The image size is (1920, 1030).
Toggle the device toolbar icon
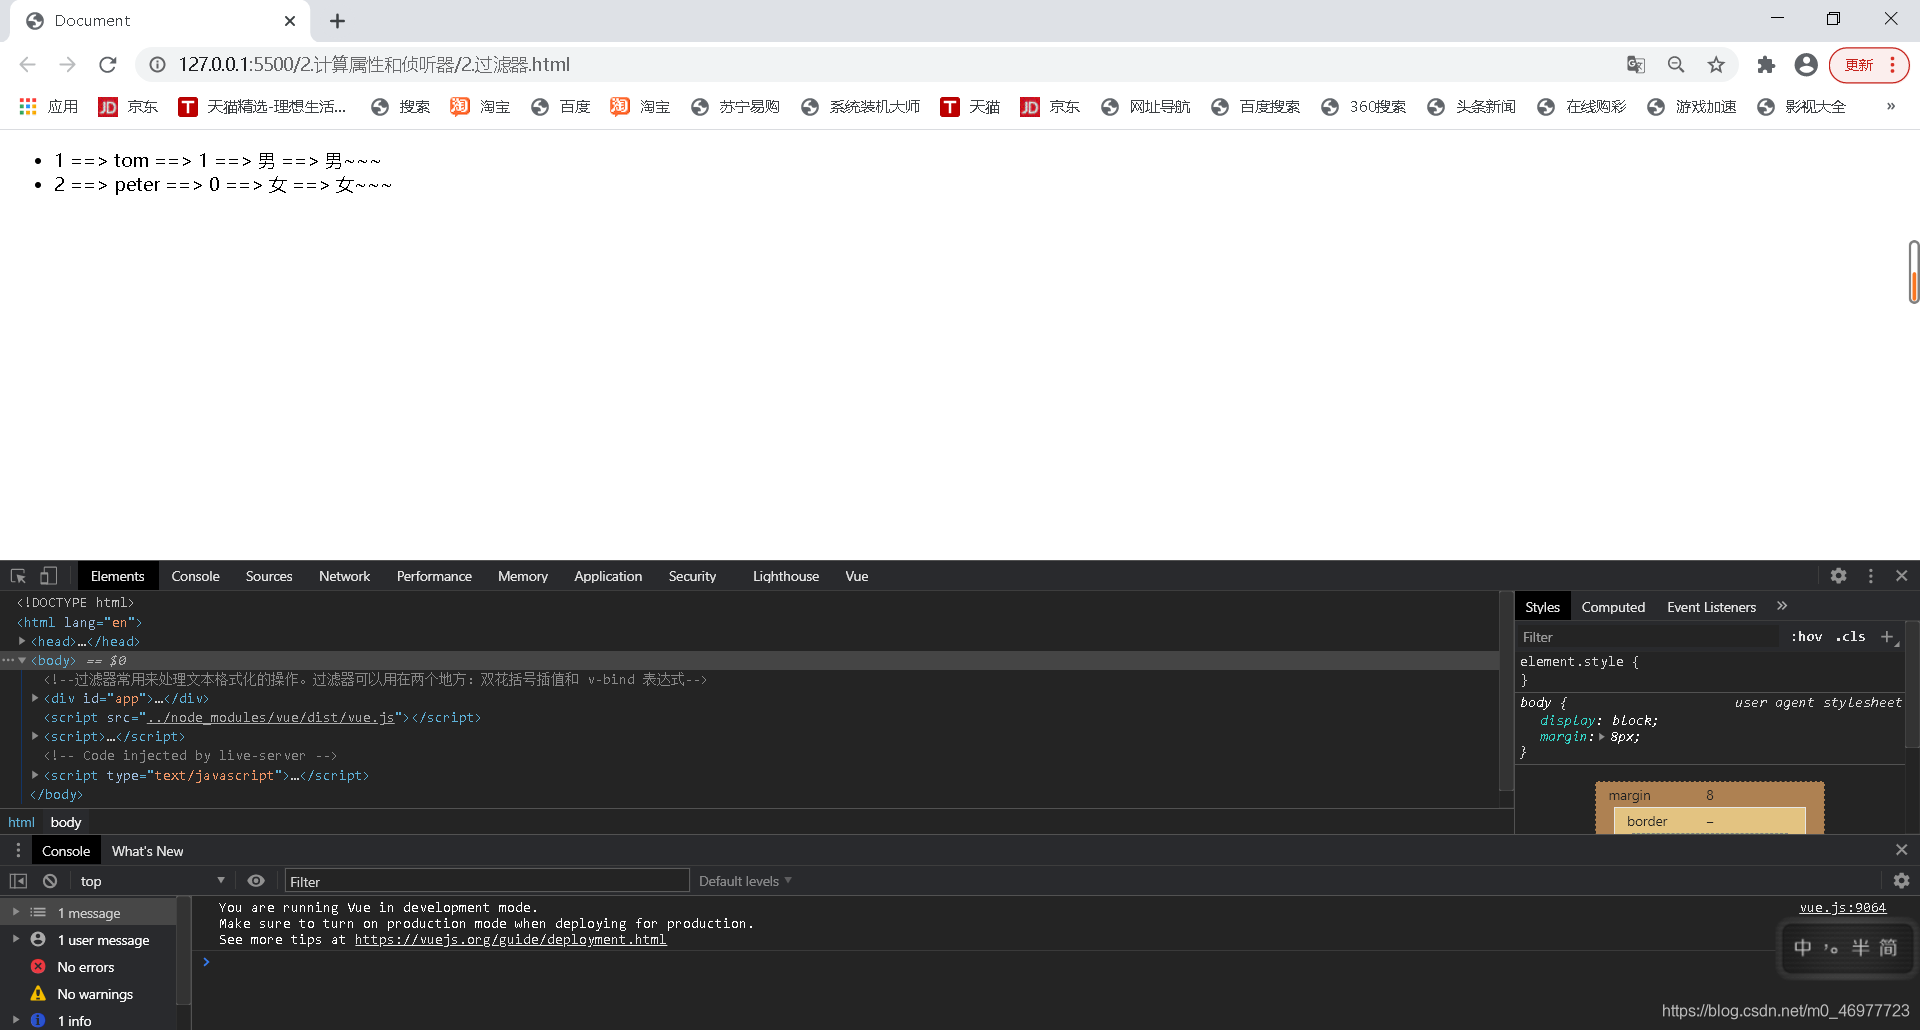(48, 576)
